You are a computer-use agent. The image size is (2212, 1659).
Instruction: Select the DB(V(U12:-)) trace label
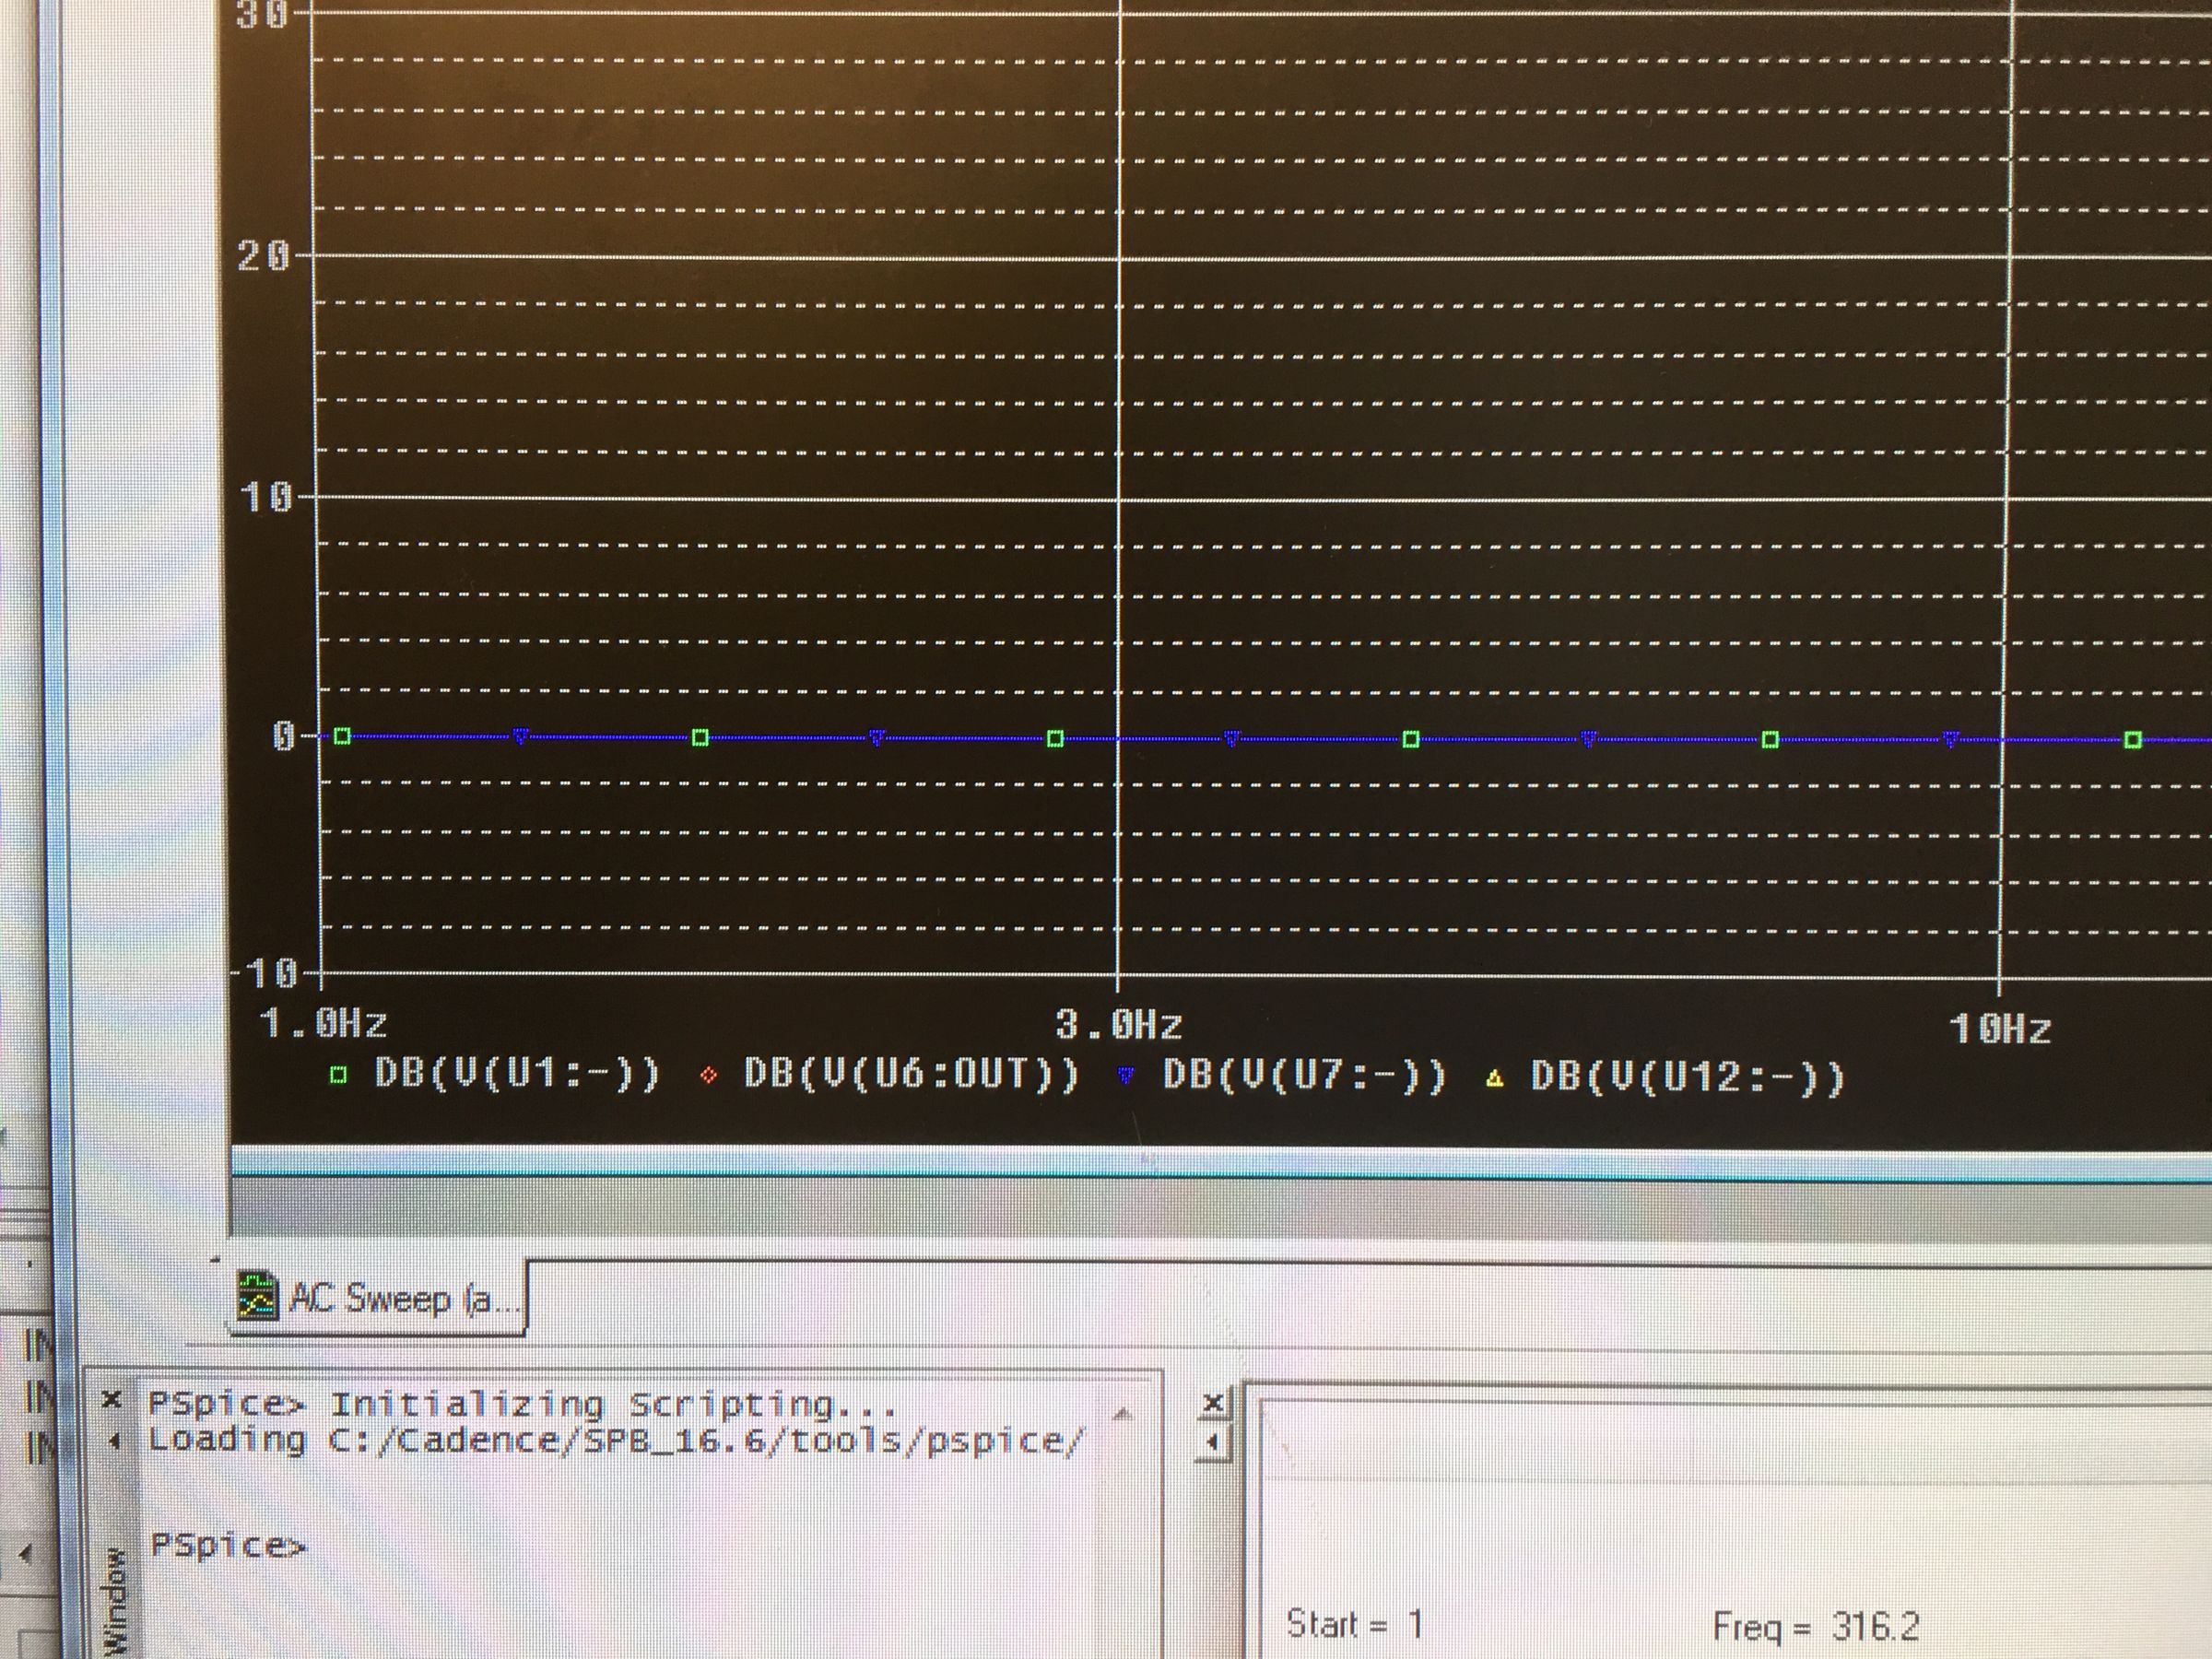1687,1078
